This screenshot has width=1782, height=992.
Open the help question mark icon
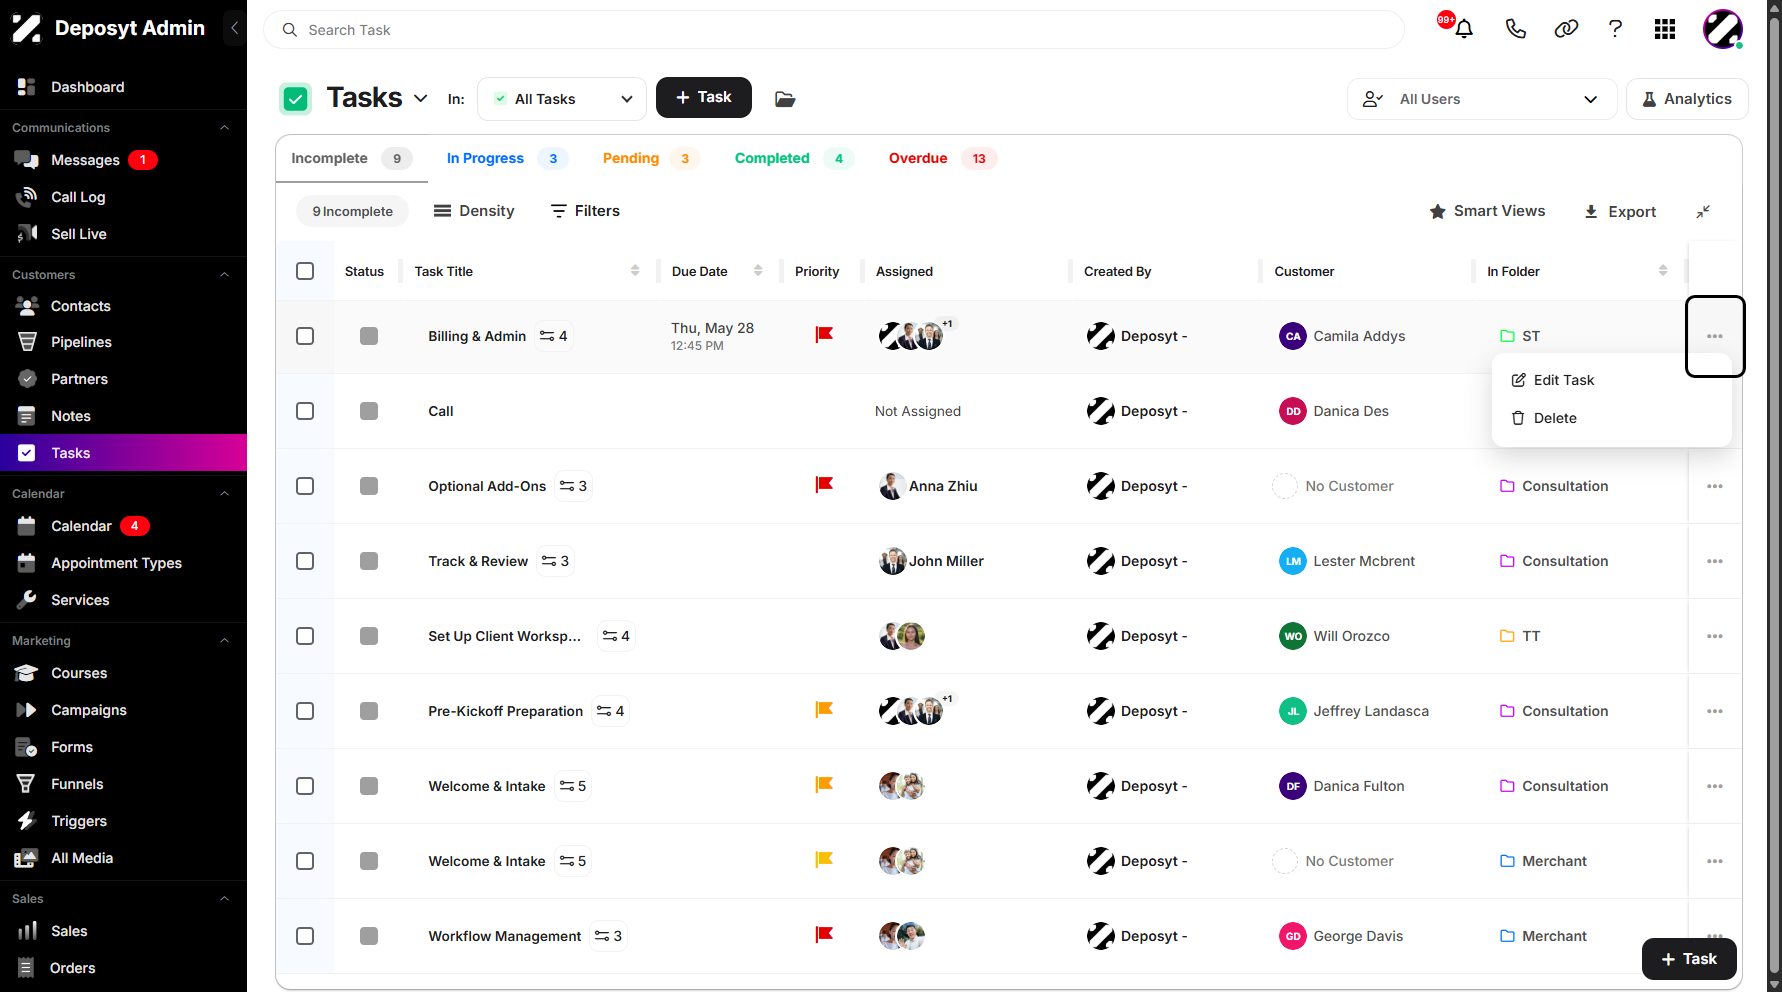click(1615, 29)
